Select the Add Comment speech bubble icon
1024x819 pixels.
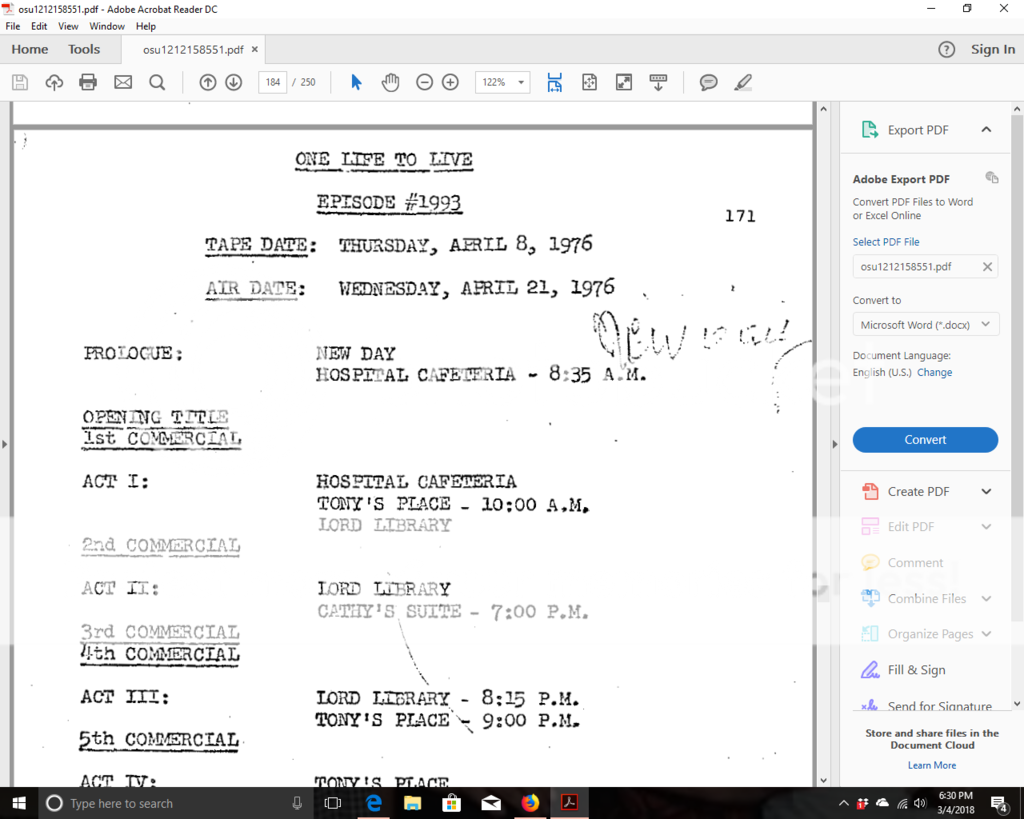coord(708,82)
